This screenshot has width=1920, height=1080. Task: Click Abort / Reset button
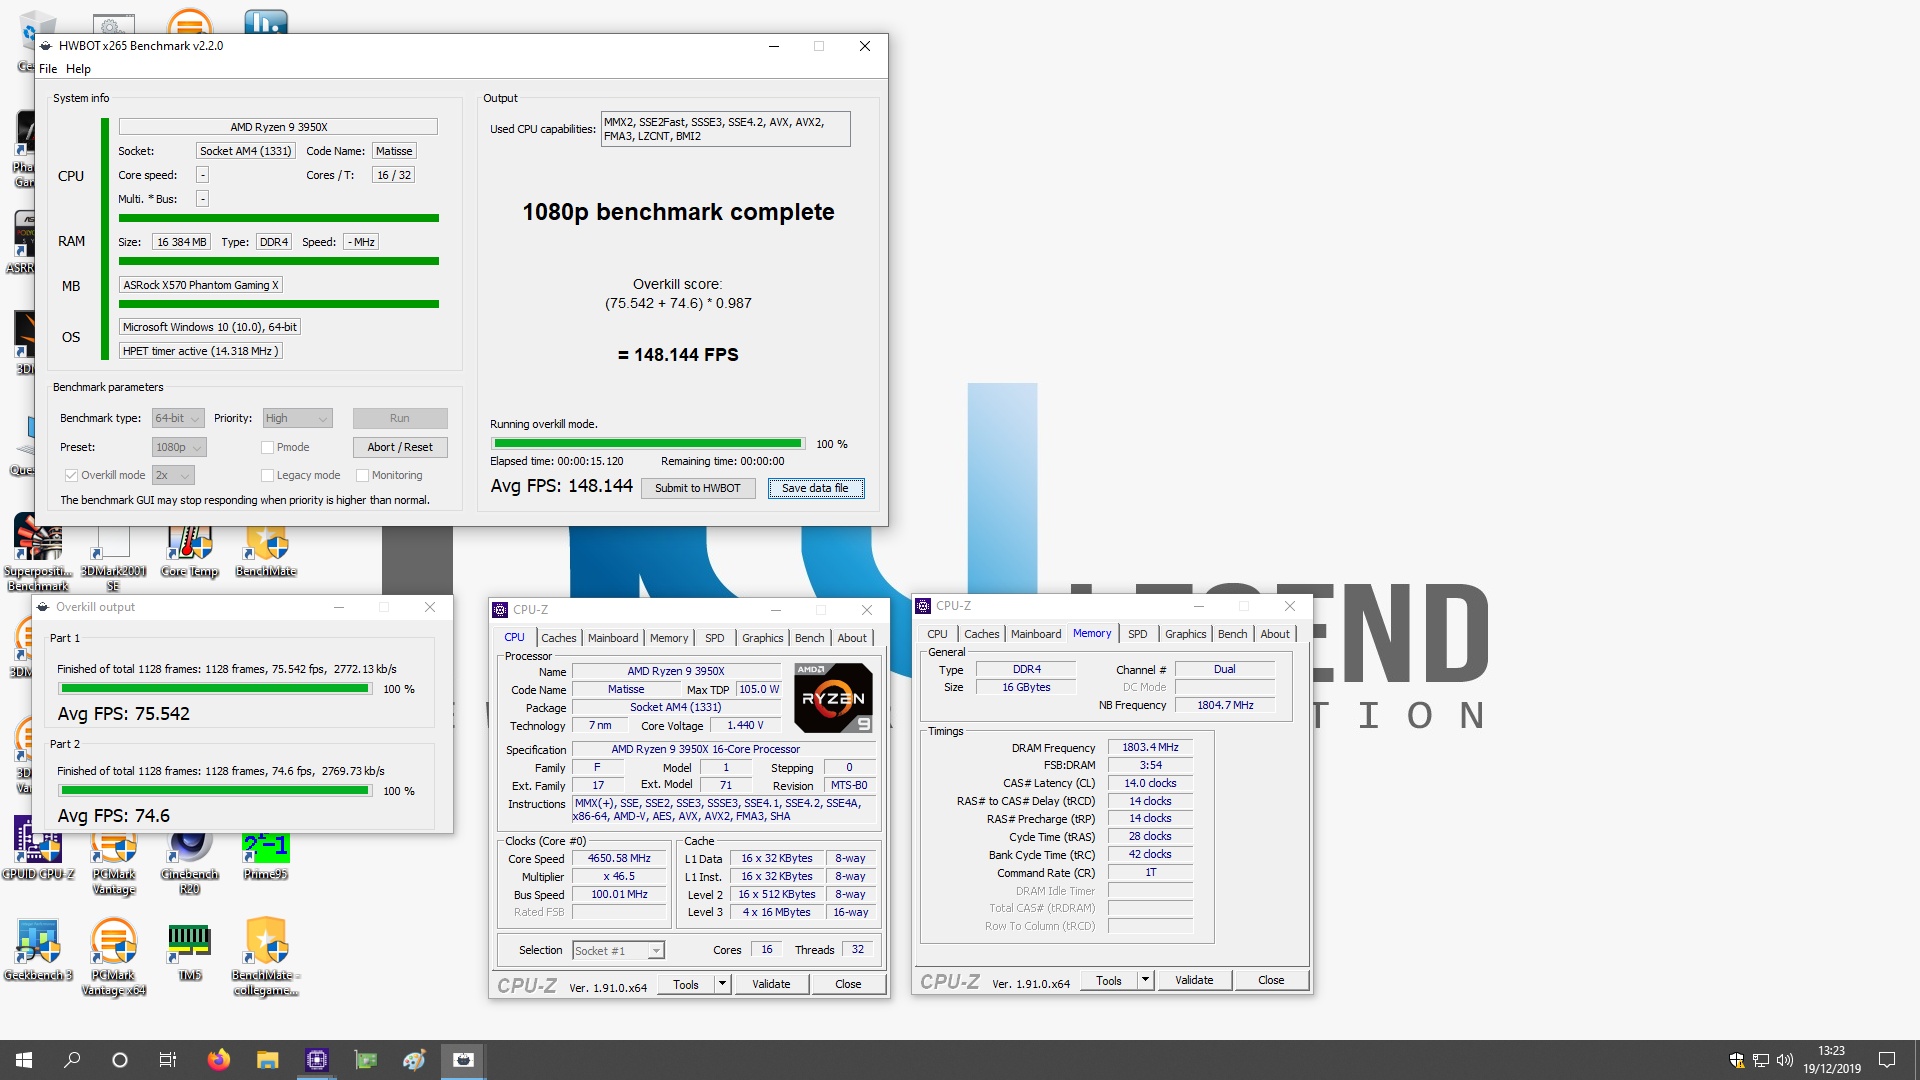[x=399, y=447]
